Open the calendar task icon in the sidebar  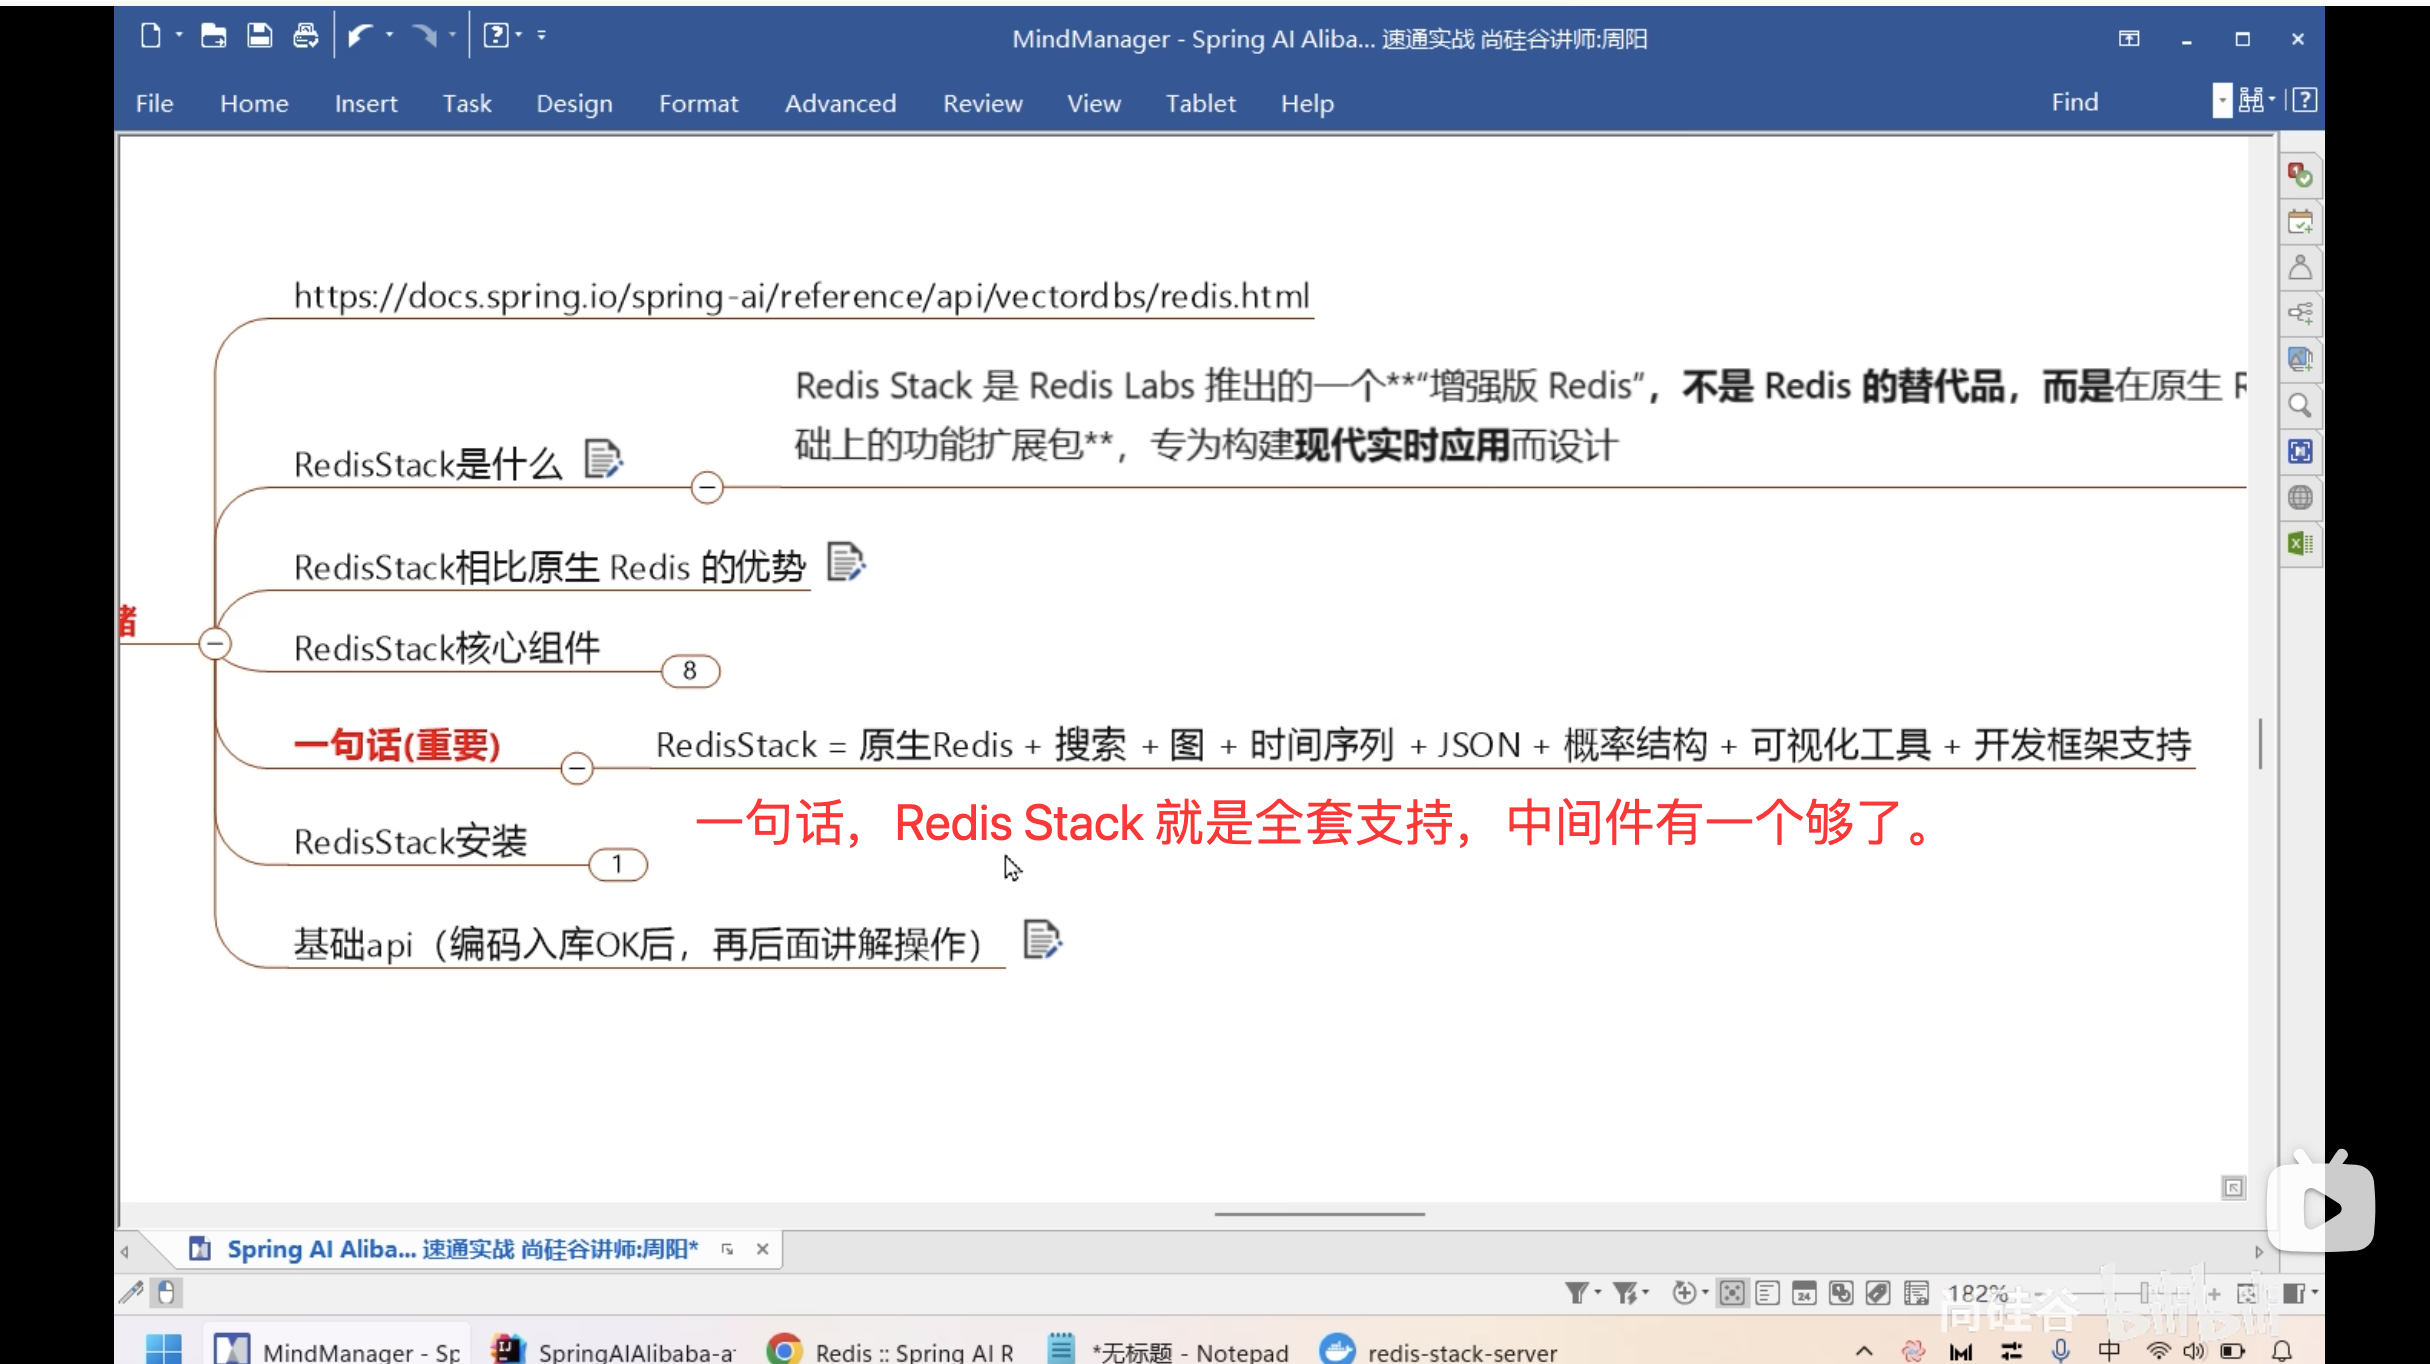coord(2301,221)
